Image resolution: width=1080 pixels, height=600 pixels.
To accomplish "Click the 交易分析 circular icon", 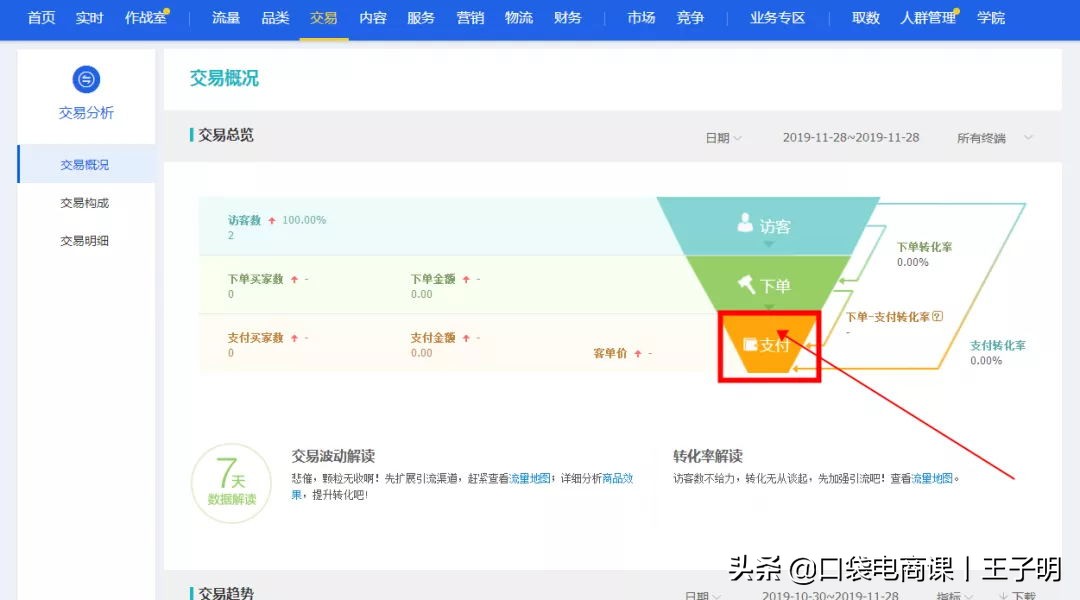I will [x=86, y=79].
